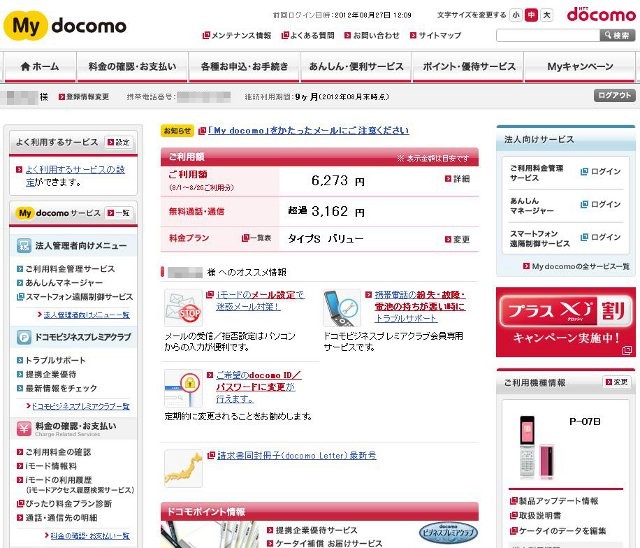Click ビジネスプレミアクラブ oval badge
The width and height of the screenshot is (640, 548).
pyautogui.click(x=448, y=532)
